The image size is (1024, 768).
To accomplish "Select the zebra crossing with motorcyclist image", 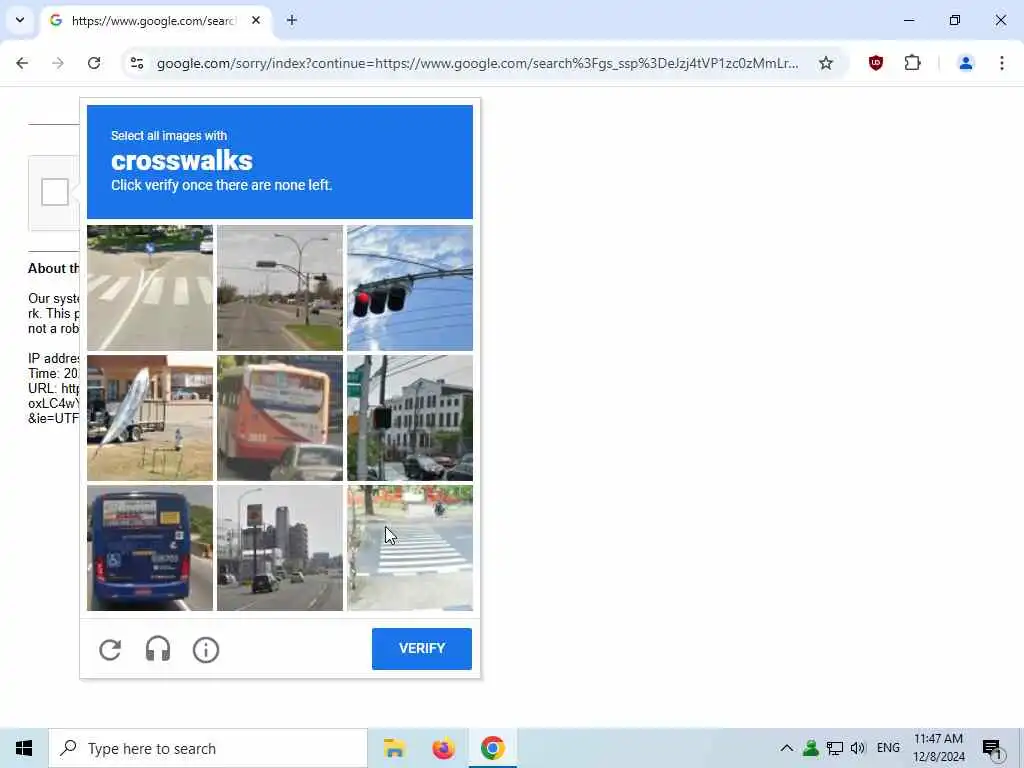I will (409, 548).
